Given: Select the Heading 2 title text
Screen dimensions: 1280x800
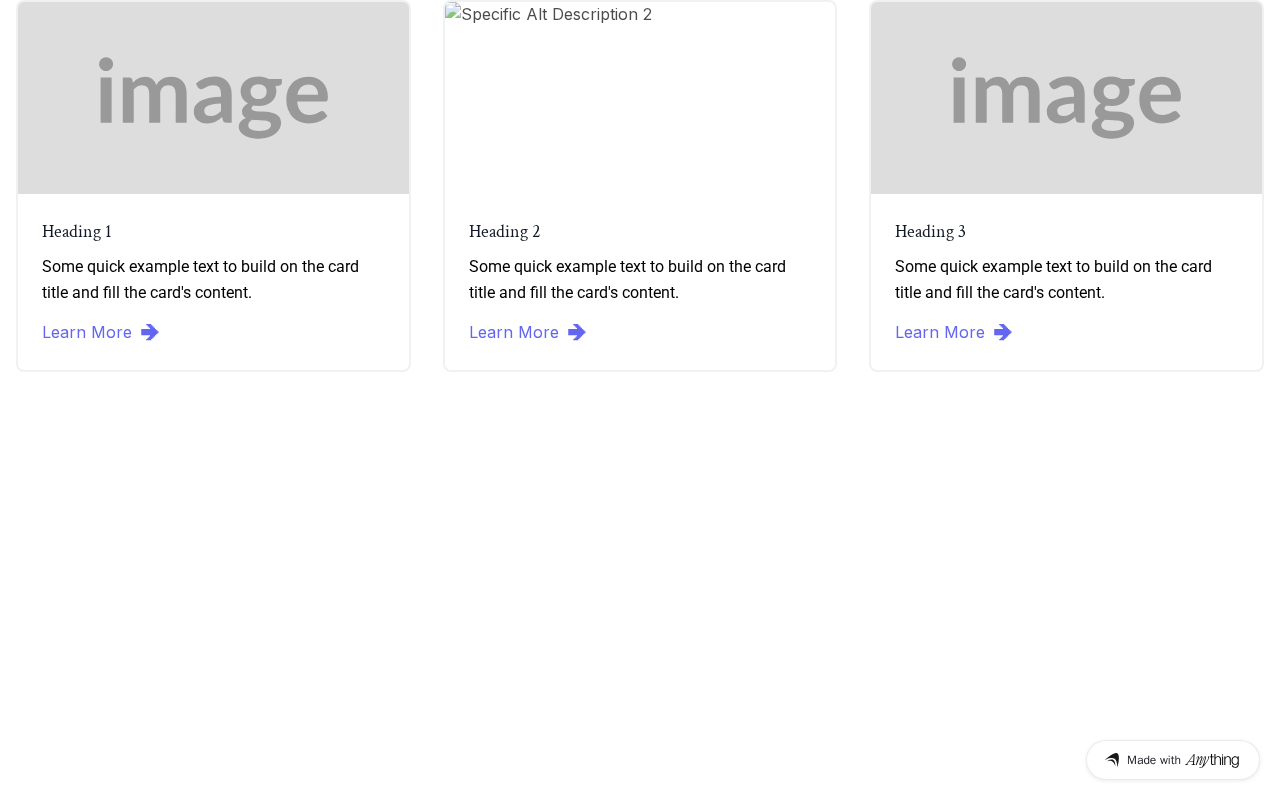Looking at the screenshot, I should [x=504, y=232].
